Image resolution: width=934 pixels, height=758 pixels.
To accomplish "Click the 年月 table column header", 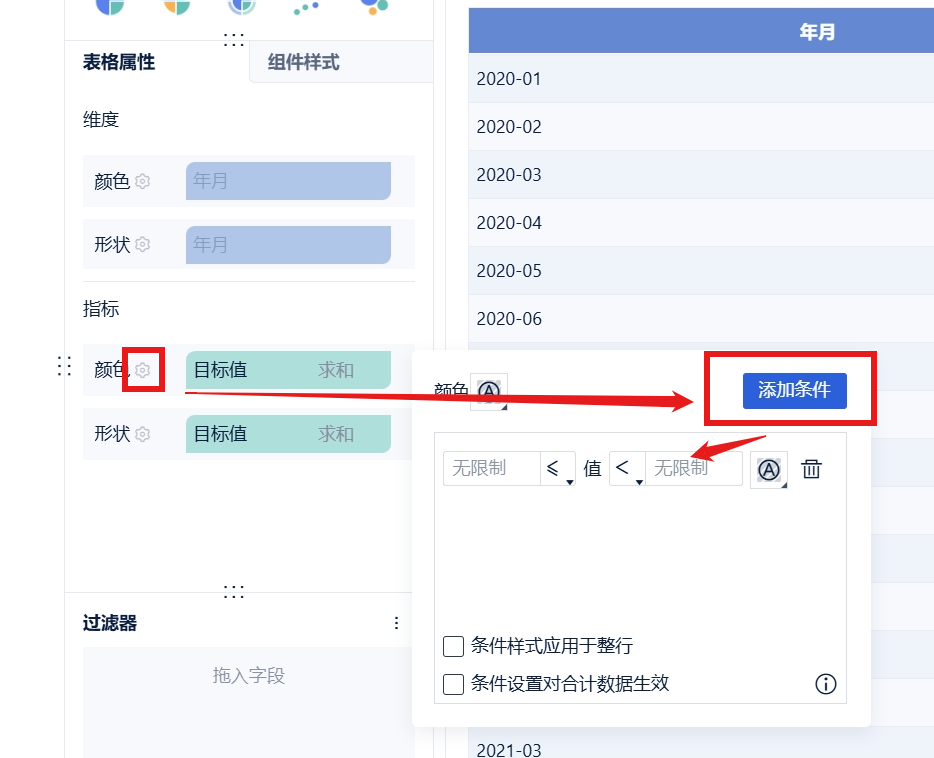I will pos(817,31).
